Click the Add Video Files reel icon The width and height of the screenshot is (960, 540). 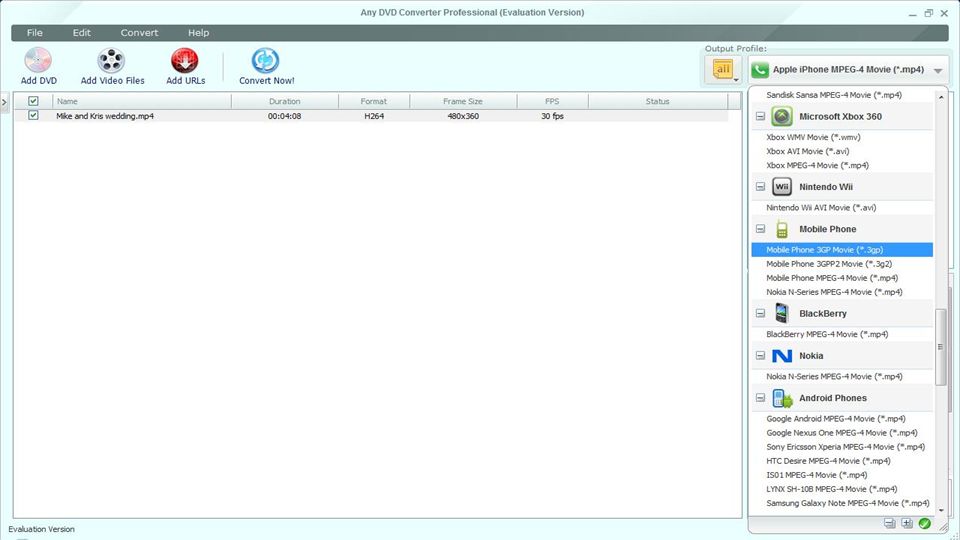111,60
